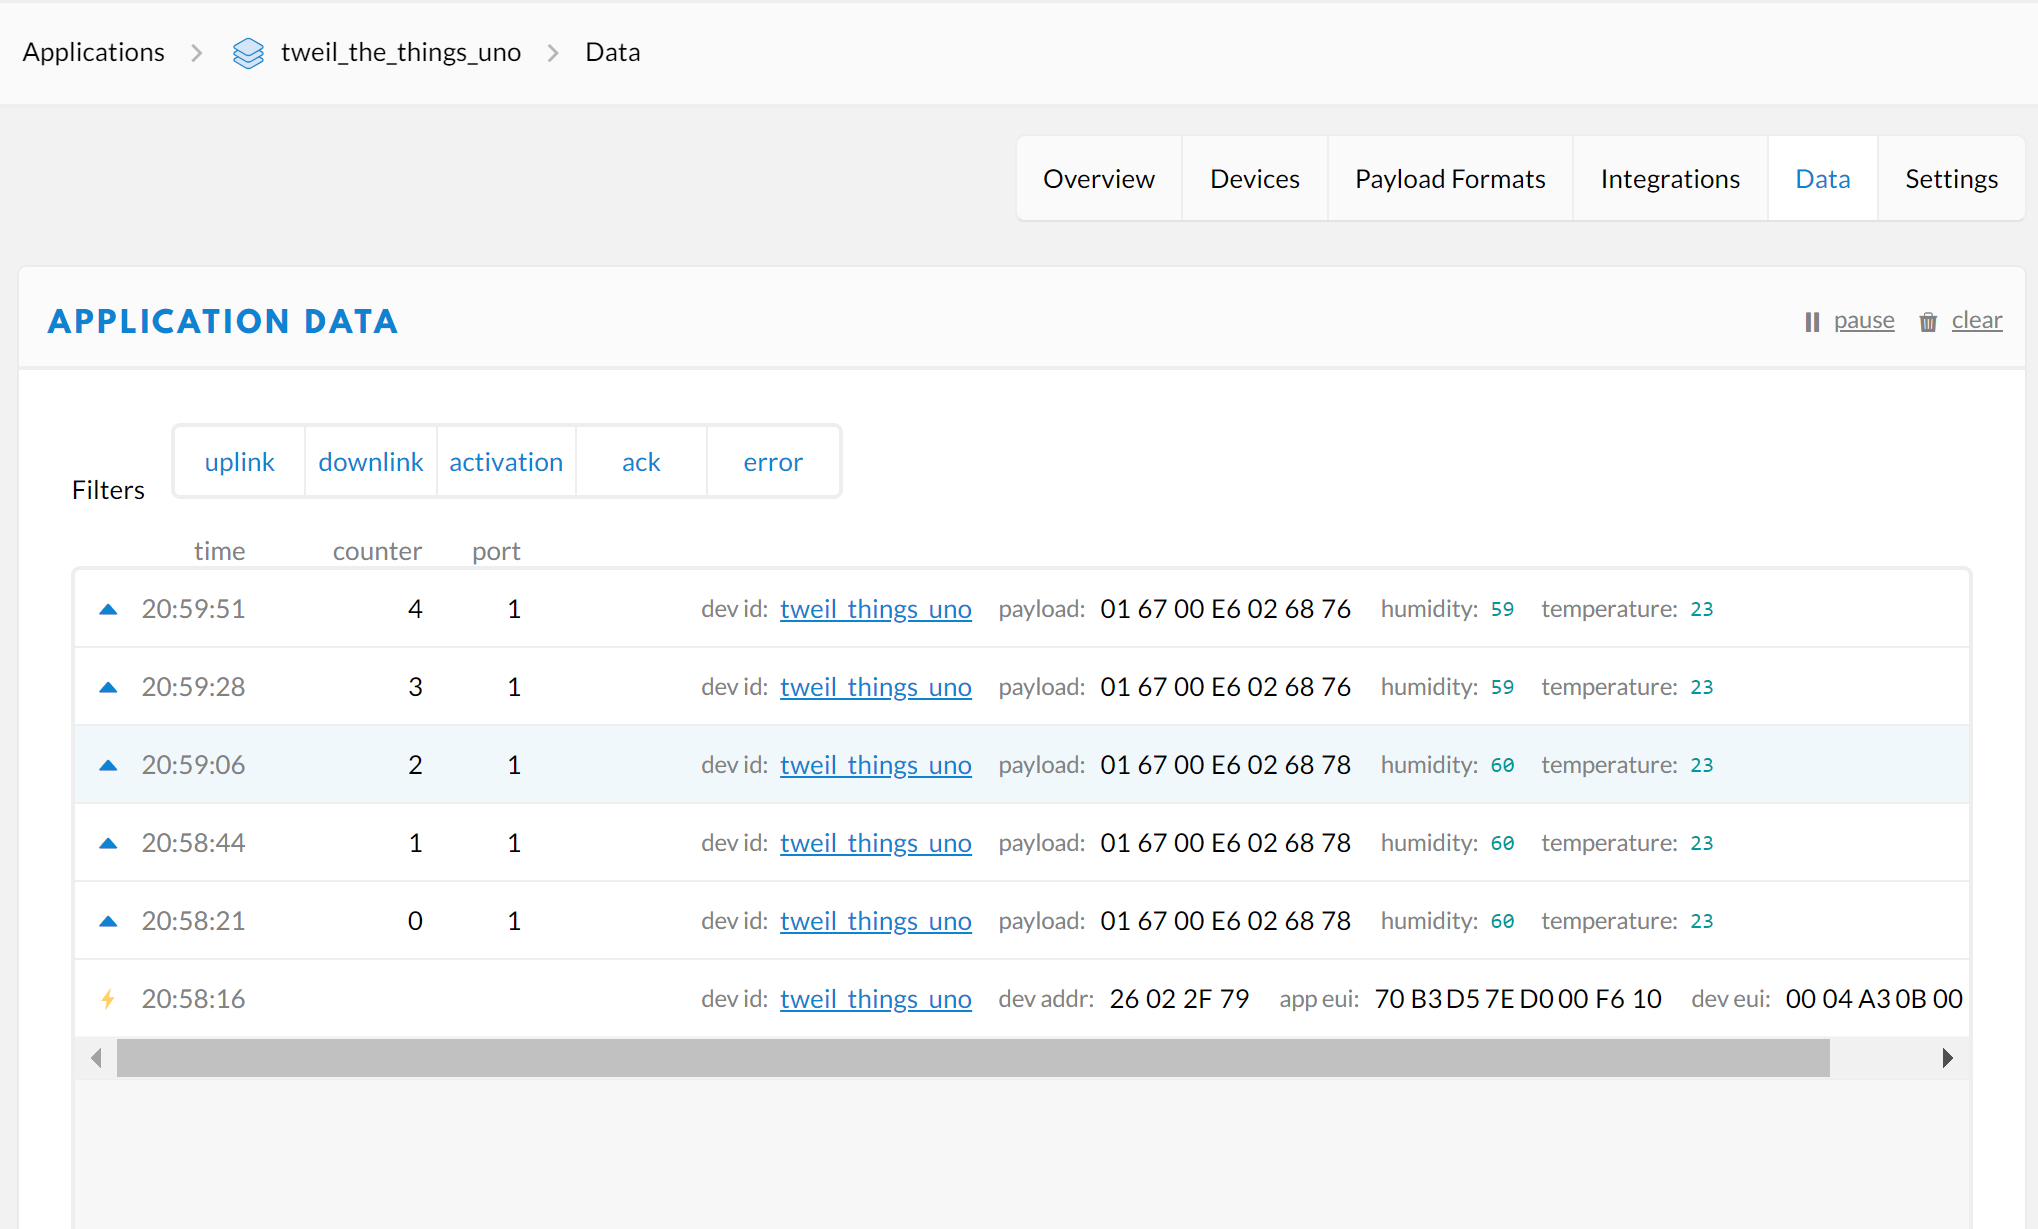Open dev id link in counter 2 row
Screen dimensions: 2038x1229
coord(876,765)
